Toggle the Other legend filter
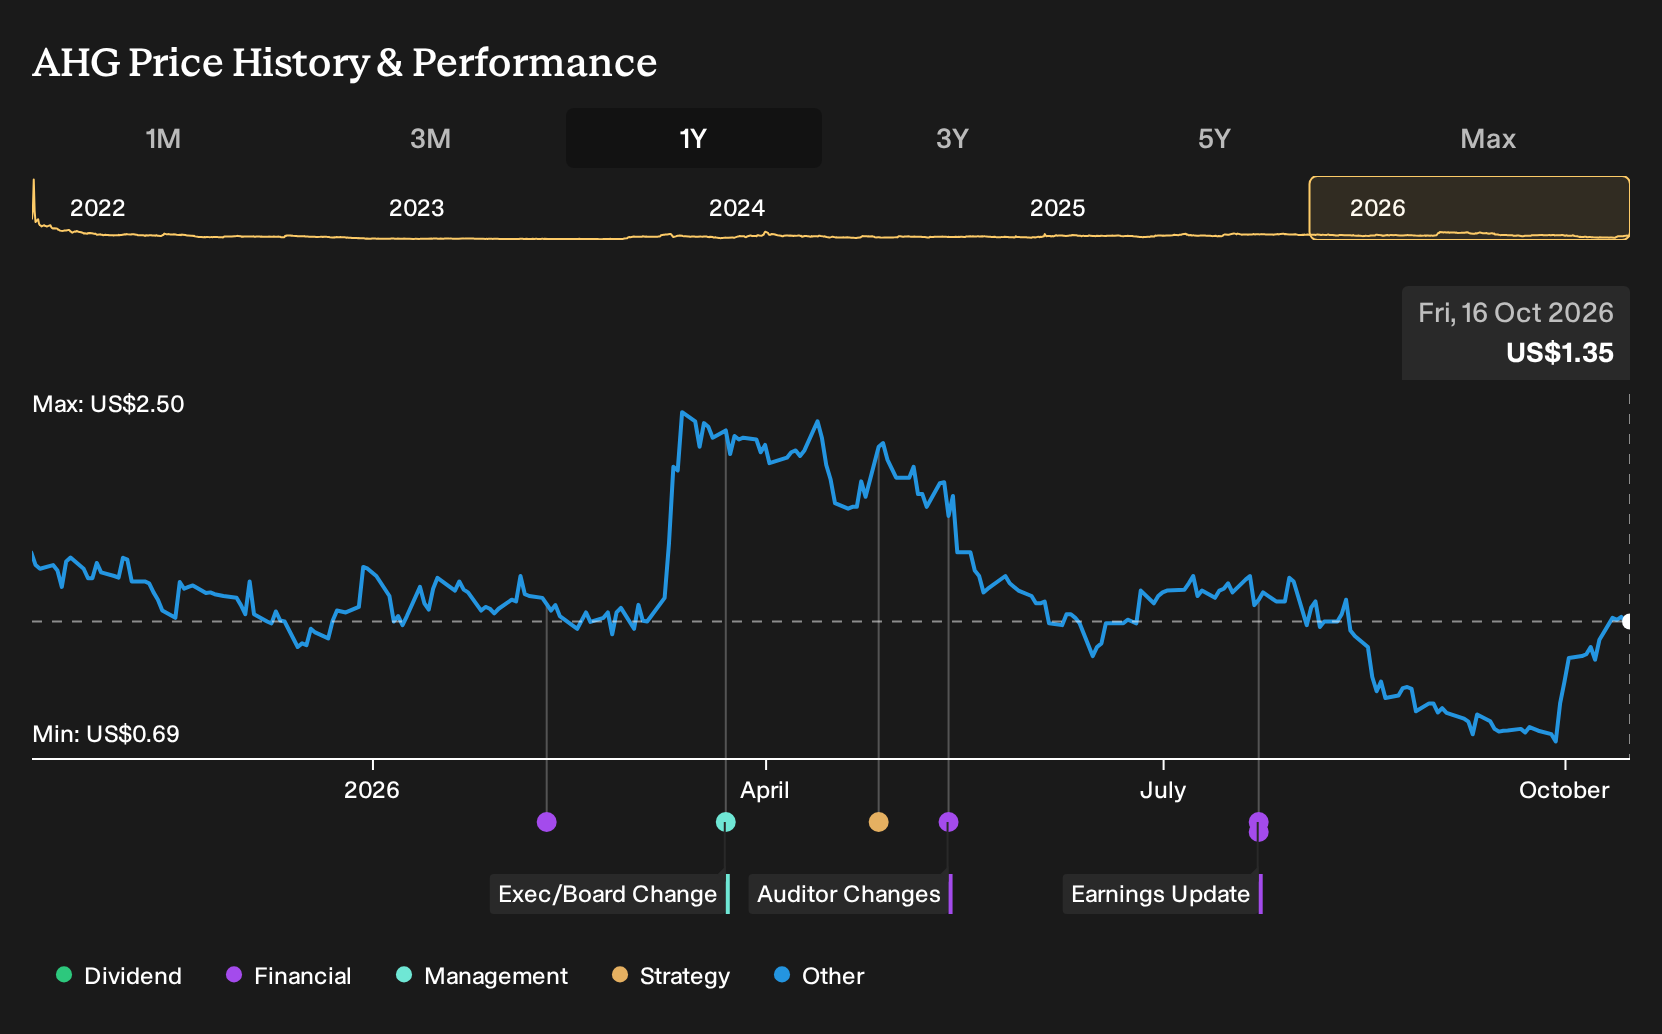The image size is (1662, 1034). coord(819,976)
